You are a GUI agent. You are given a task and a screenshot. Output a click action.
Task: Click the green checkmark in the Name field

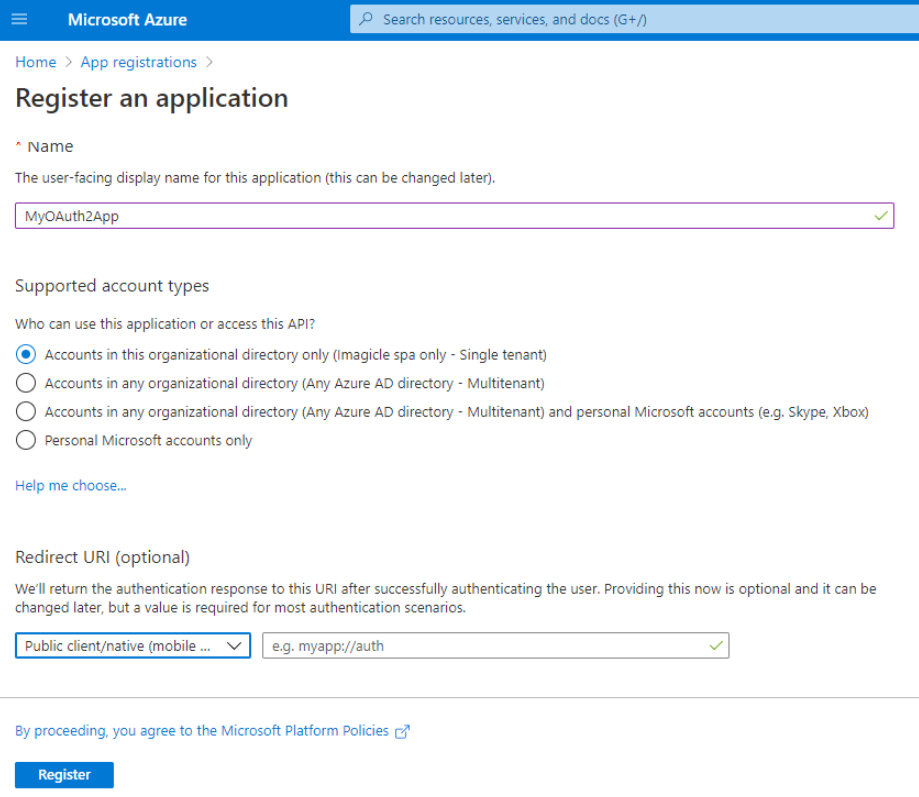pyautogui.click(x=879, y=214)
